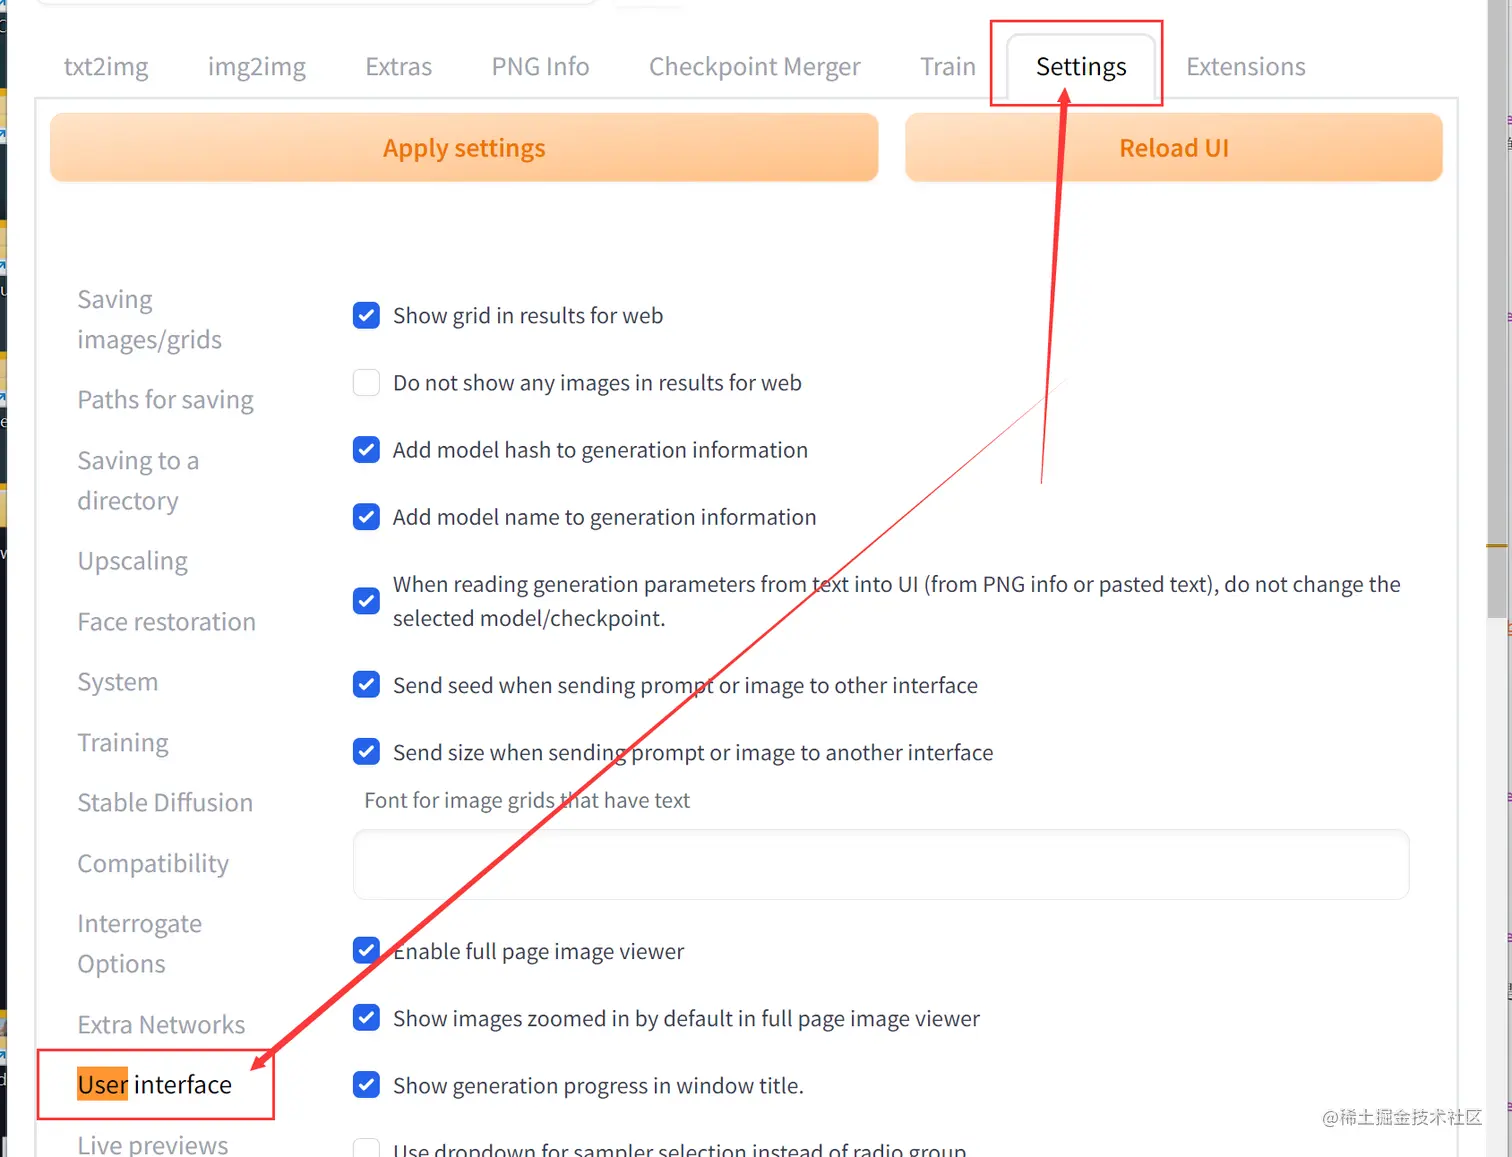Open the Extensions tab
Image resolution: width=1512 pixels, height=1157 pixels.
click(x=1245, y=66)
